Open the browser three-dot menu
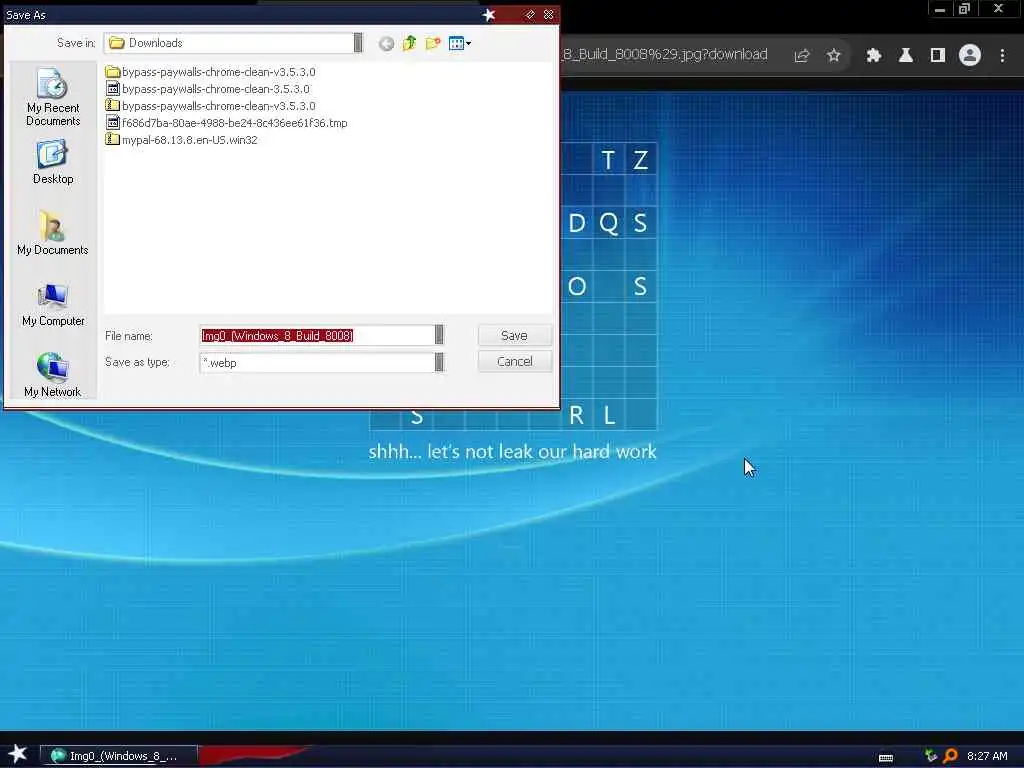This screenshot has width=1024, height=768. pos(1002,56)
